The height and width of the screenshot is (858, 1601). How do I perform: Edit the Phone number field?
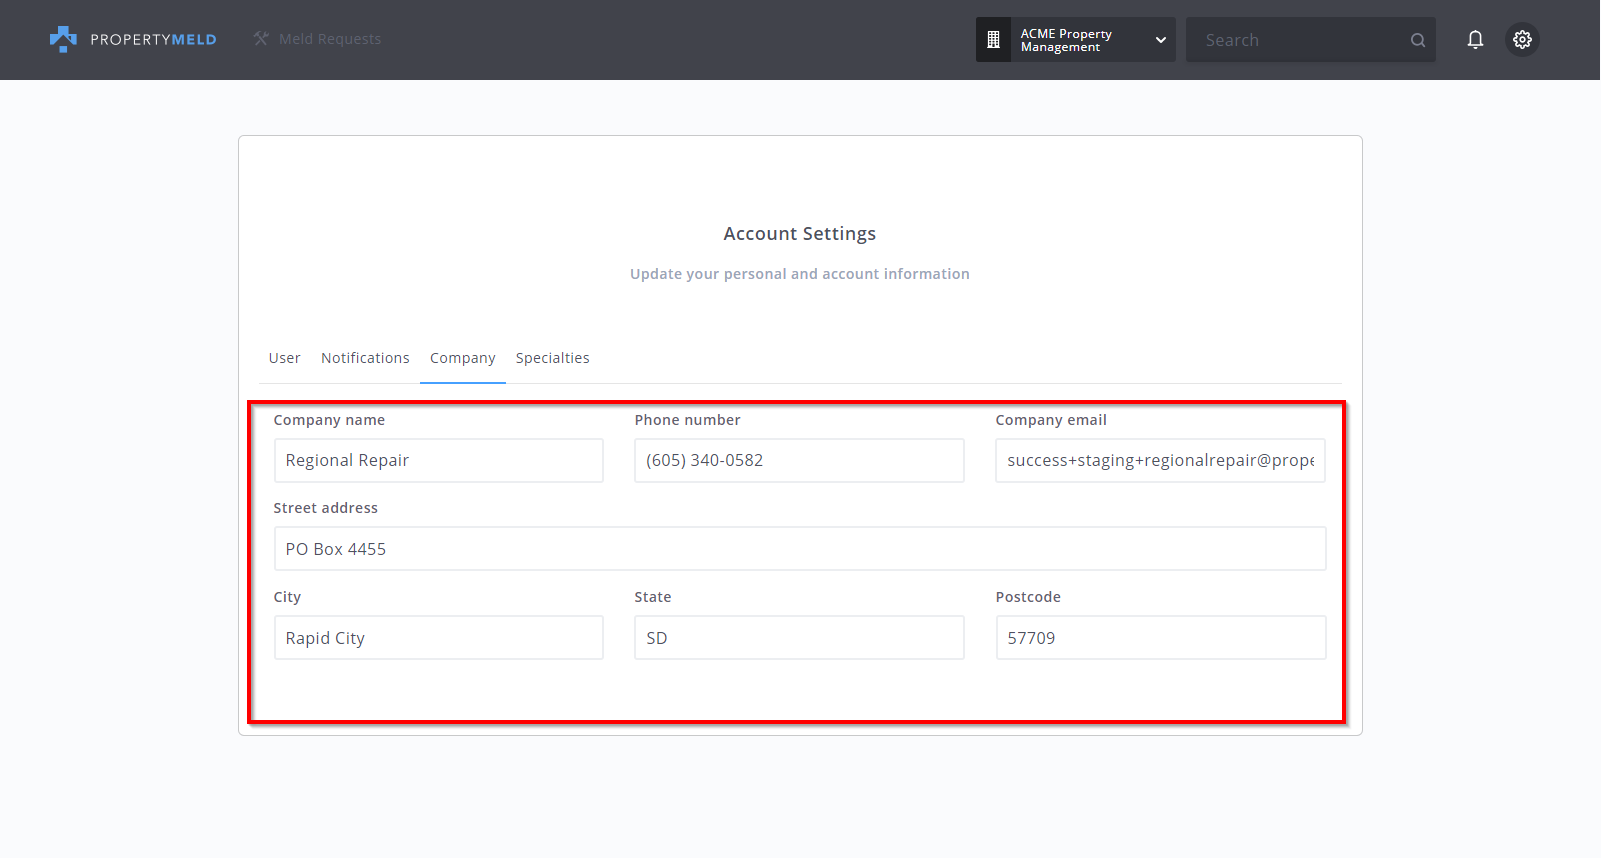coord(799,460)
